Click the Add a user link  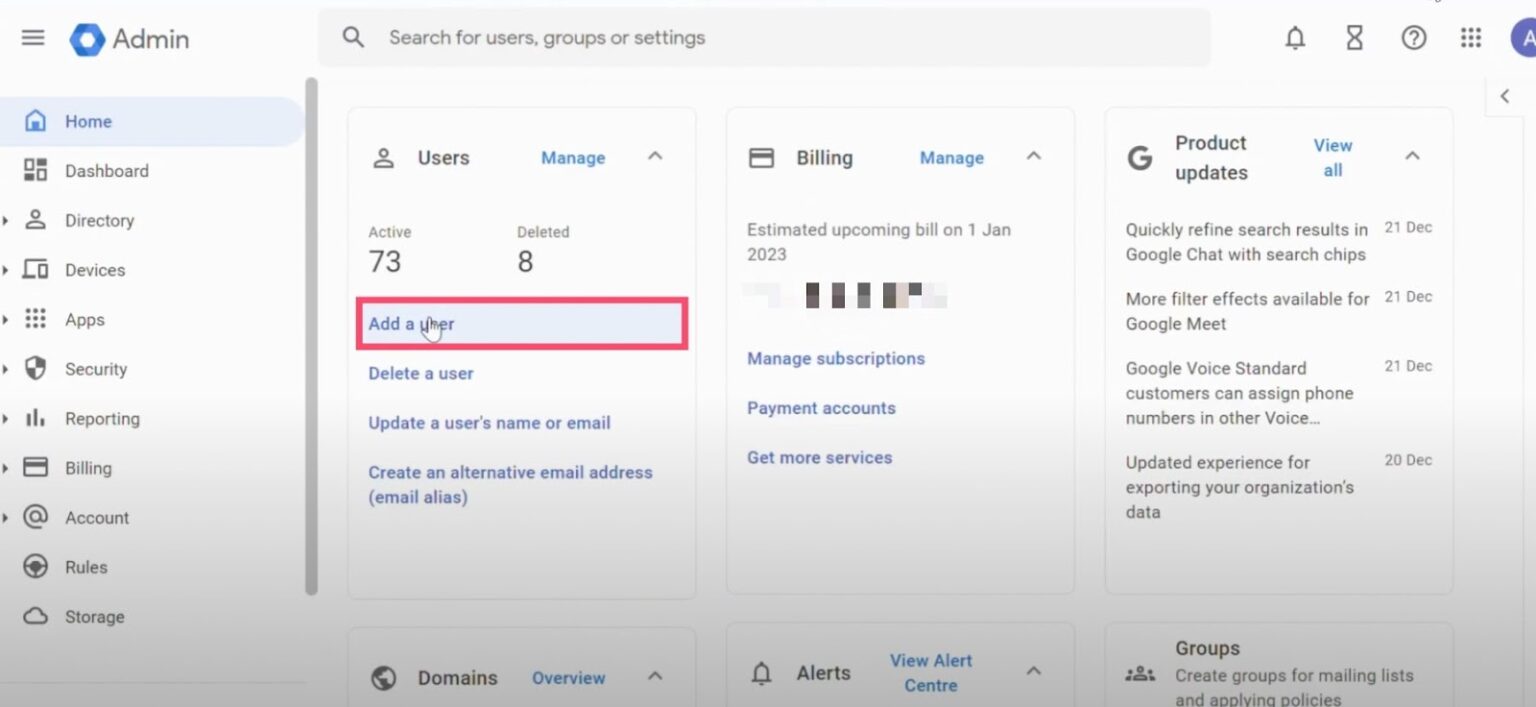tap(411, 323)
